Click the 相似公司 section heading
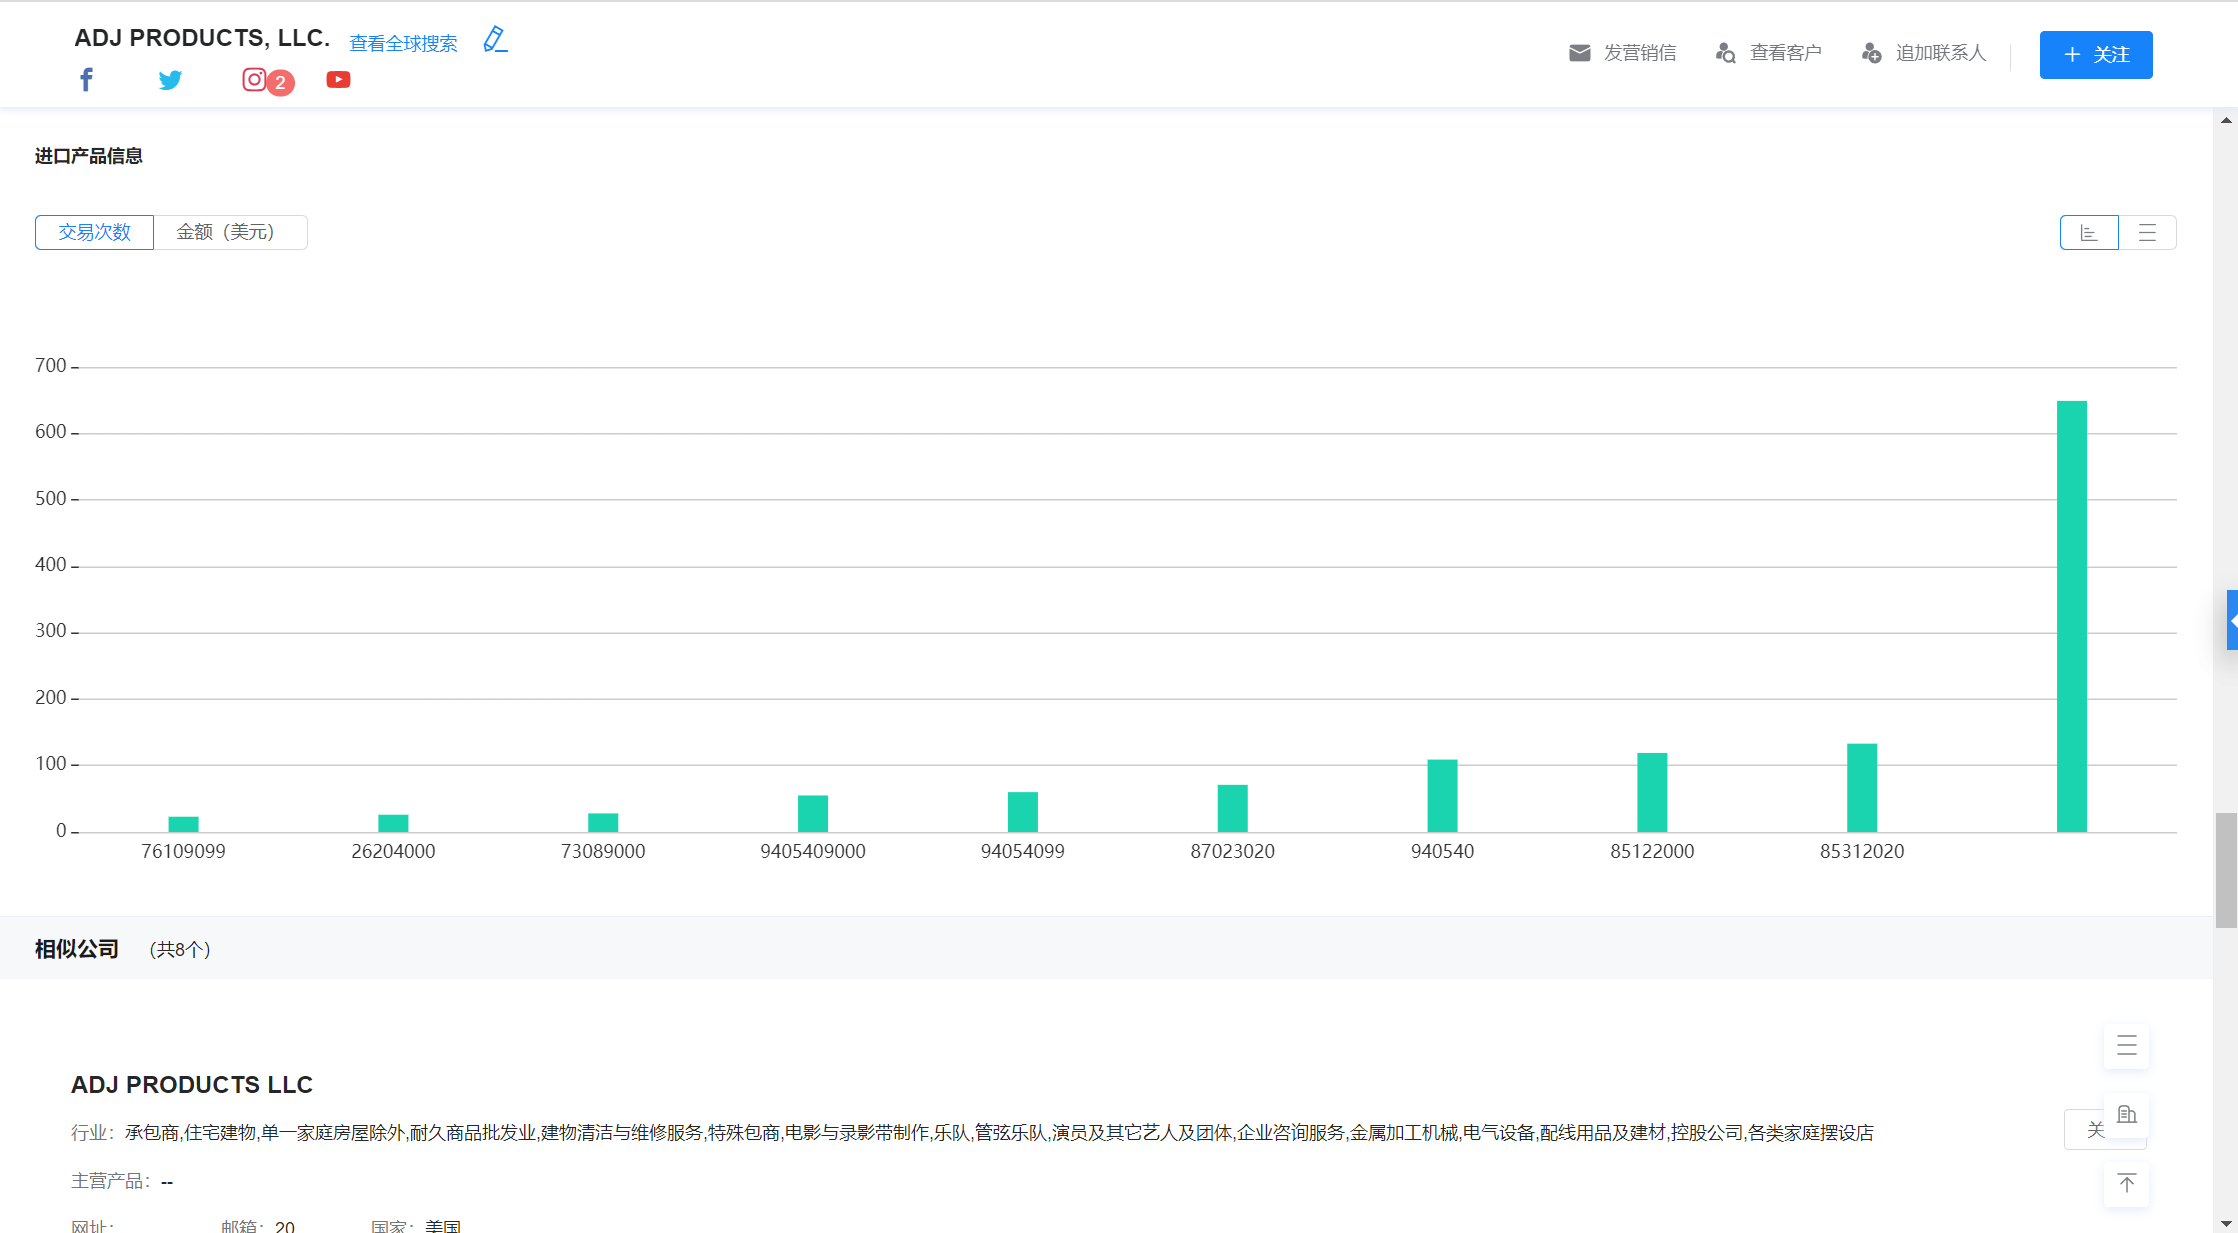The width and height of the screenshot is (2238, 1233). click(77, 949)
